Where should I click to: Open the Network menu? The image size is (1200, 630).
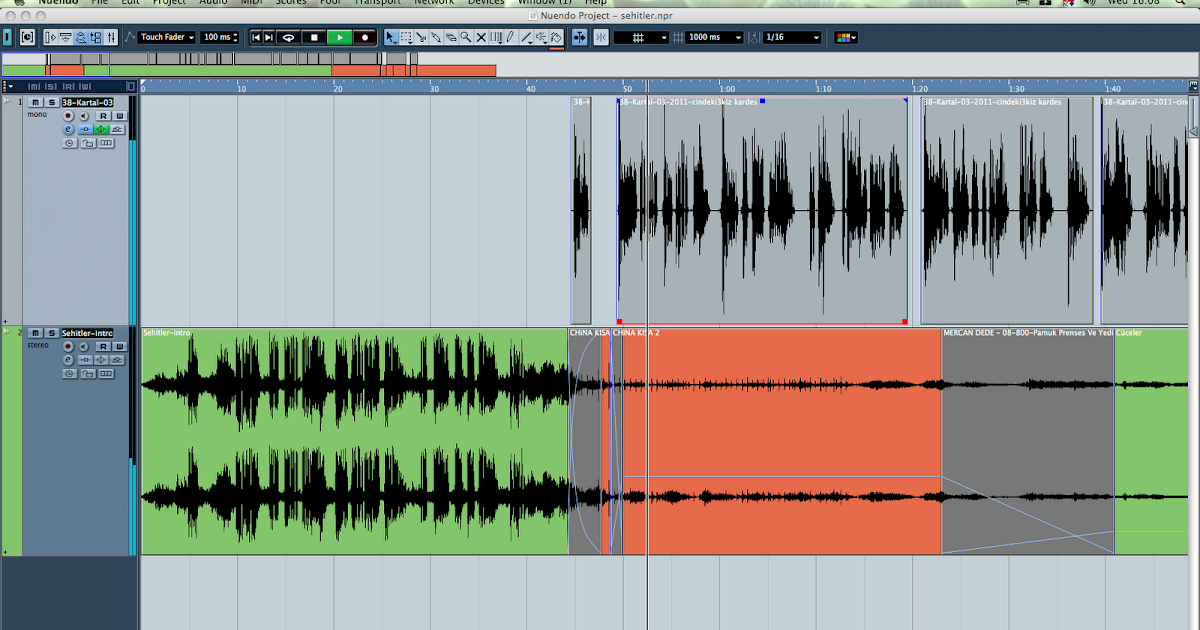point(434,3)
